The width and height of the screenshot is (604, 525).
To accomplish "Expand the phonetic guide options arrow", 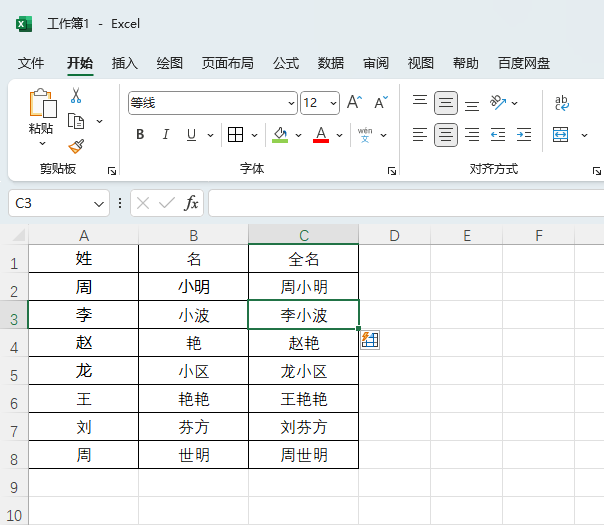I will click(384, 135).
